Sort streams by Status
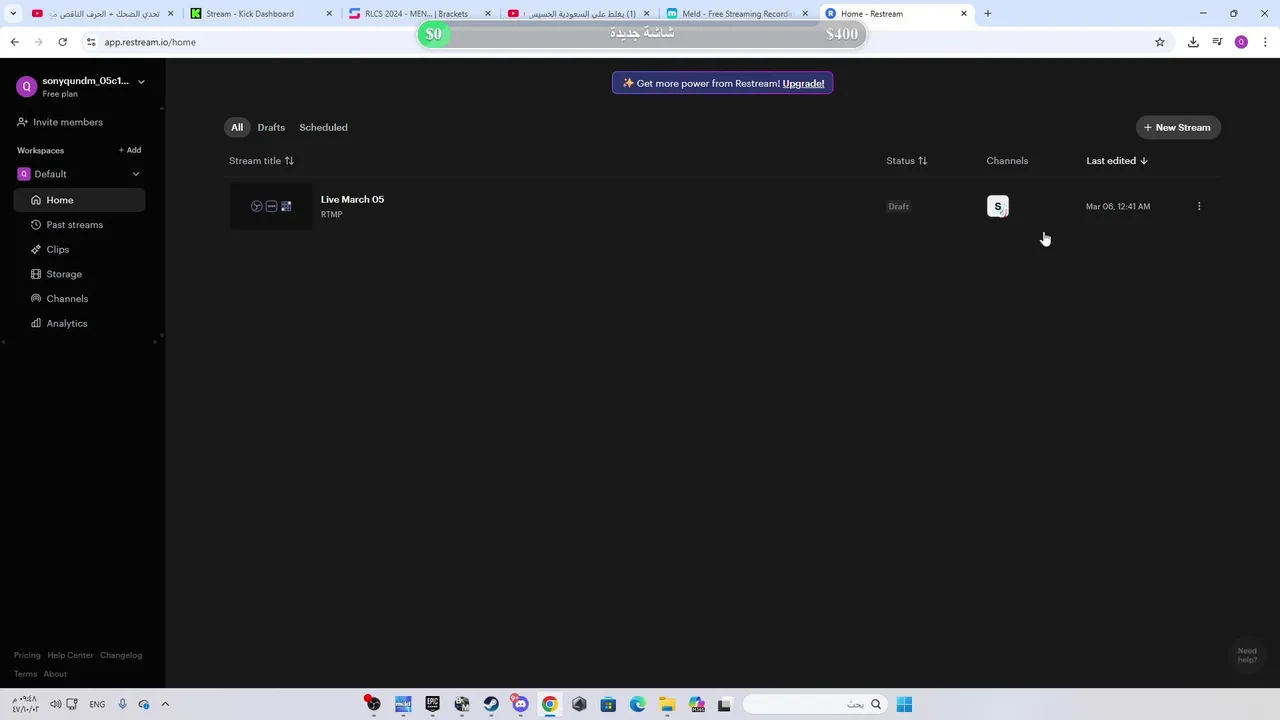Image resolution: width=1280 pixels, height=720 pixels. tap(906, 161)
